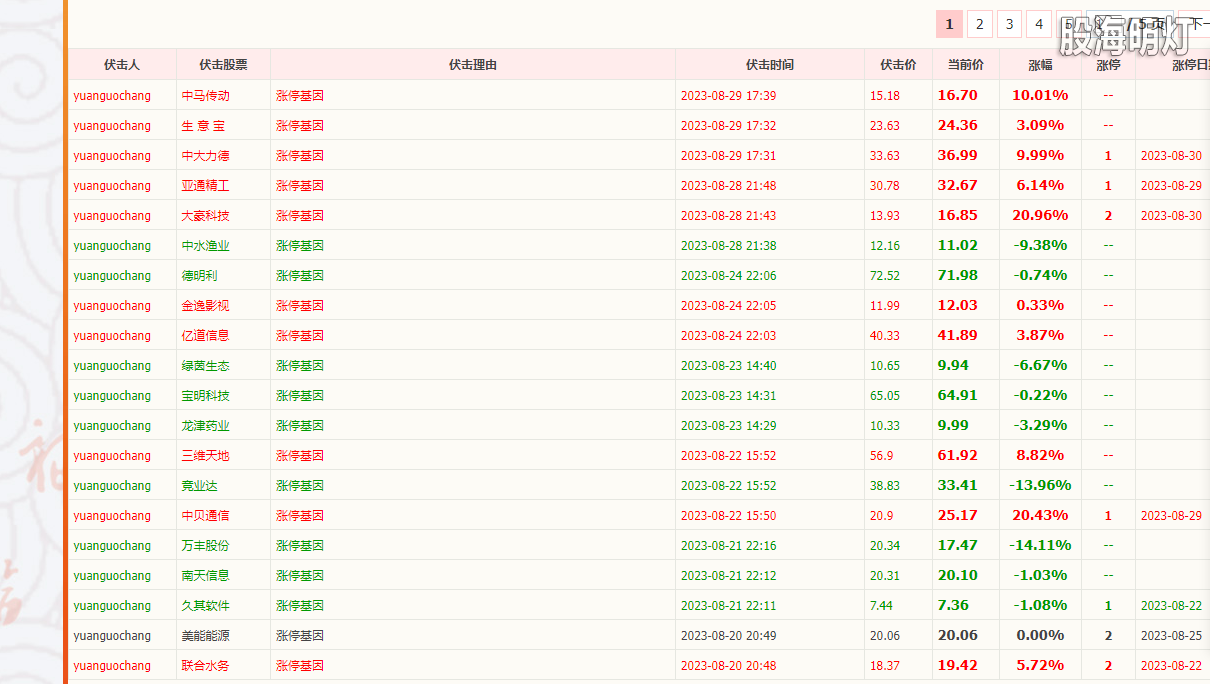Open stock 中大力德

[x=205, y=156]
